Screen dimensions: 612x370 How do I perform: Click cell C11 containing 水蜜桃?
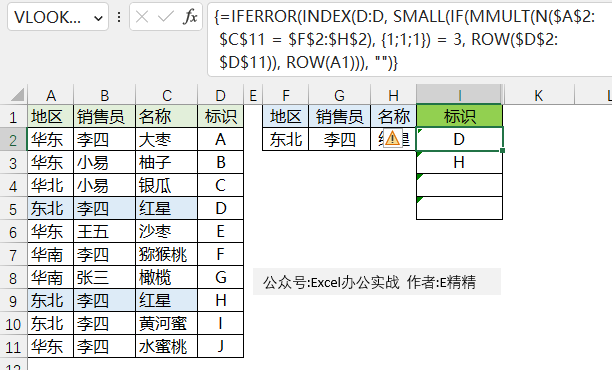coord(167,347)
